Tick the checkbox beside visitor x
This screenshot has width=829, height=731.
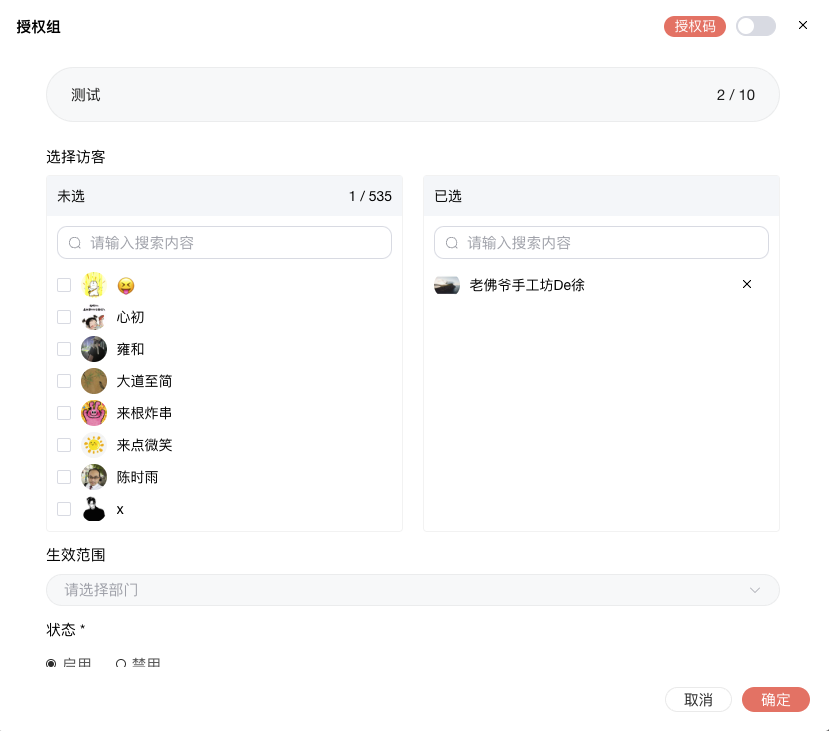click(x=64, y=509)
